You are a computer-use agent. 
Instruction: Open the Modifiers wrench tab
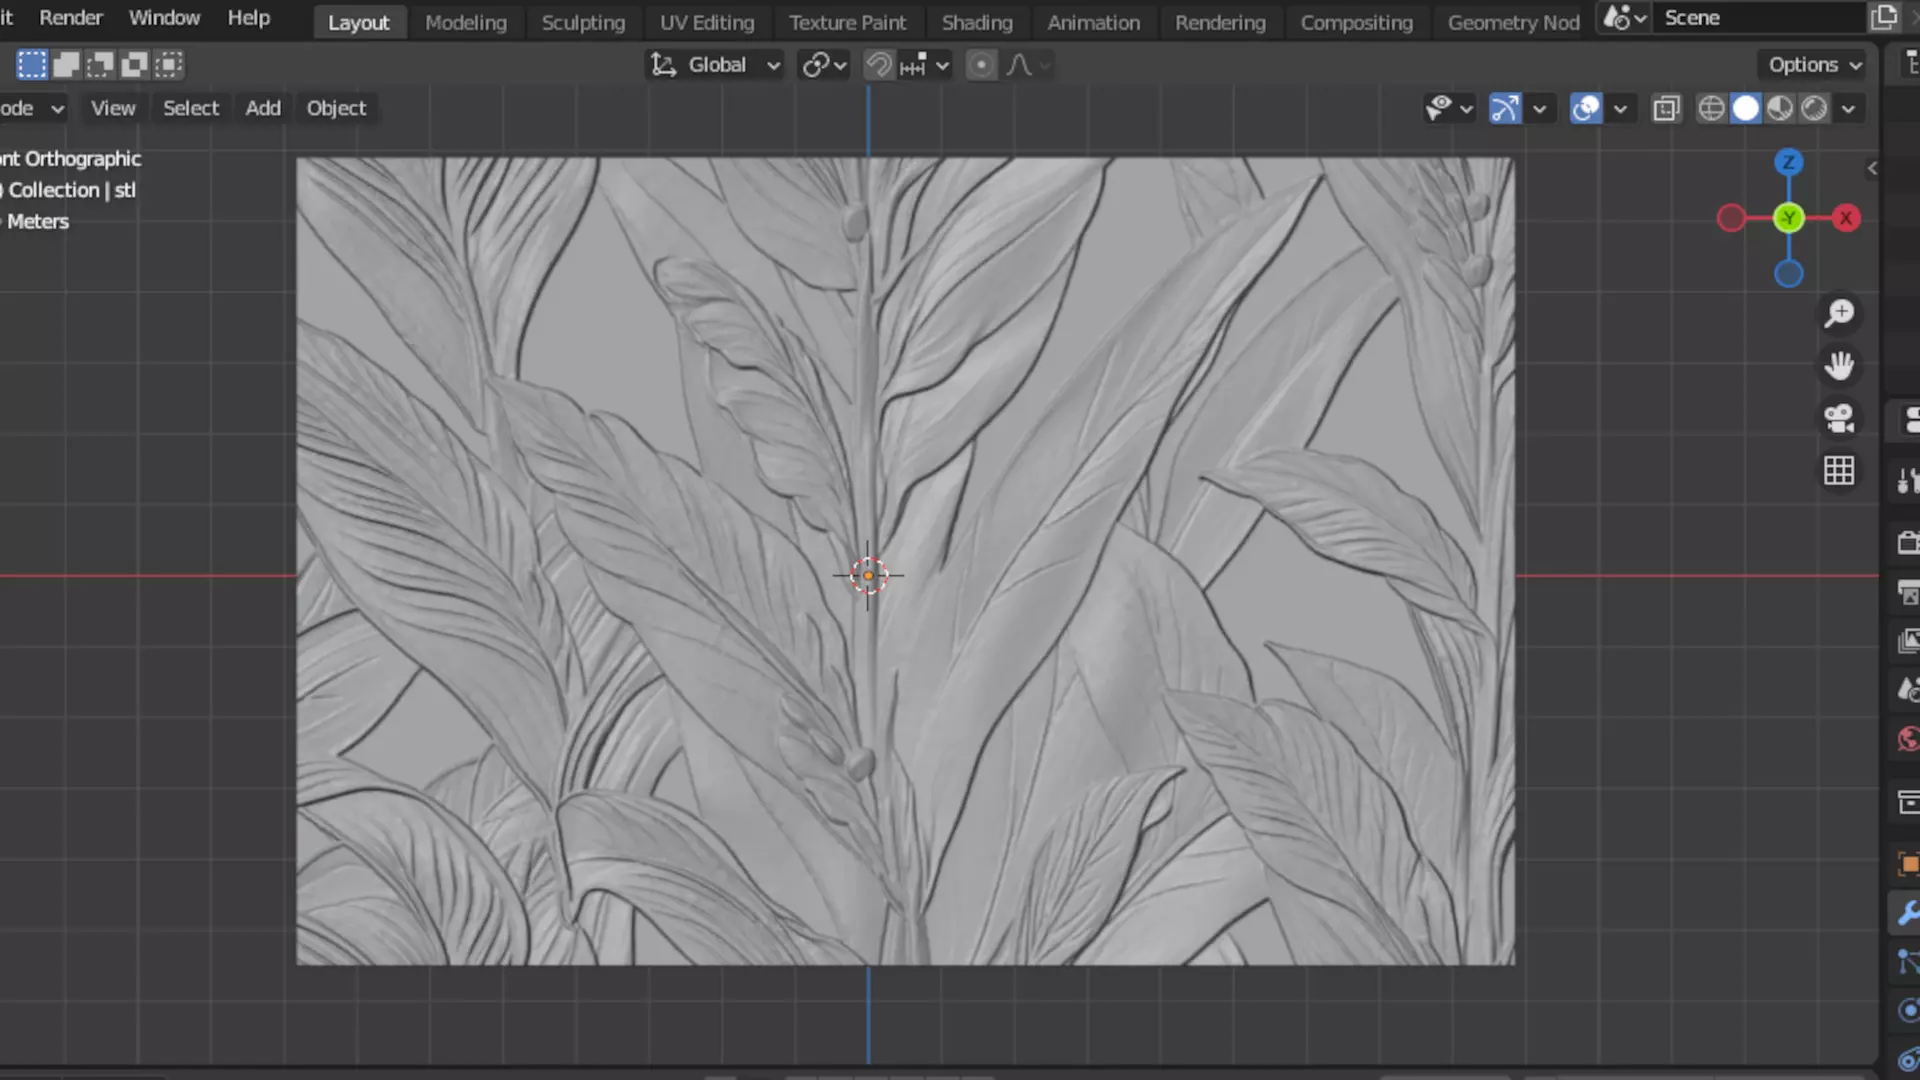pos(1907,913)
